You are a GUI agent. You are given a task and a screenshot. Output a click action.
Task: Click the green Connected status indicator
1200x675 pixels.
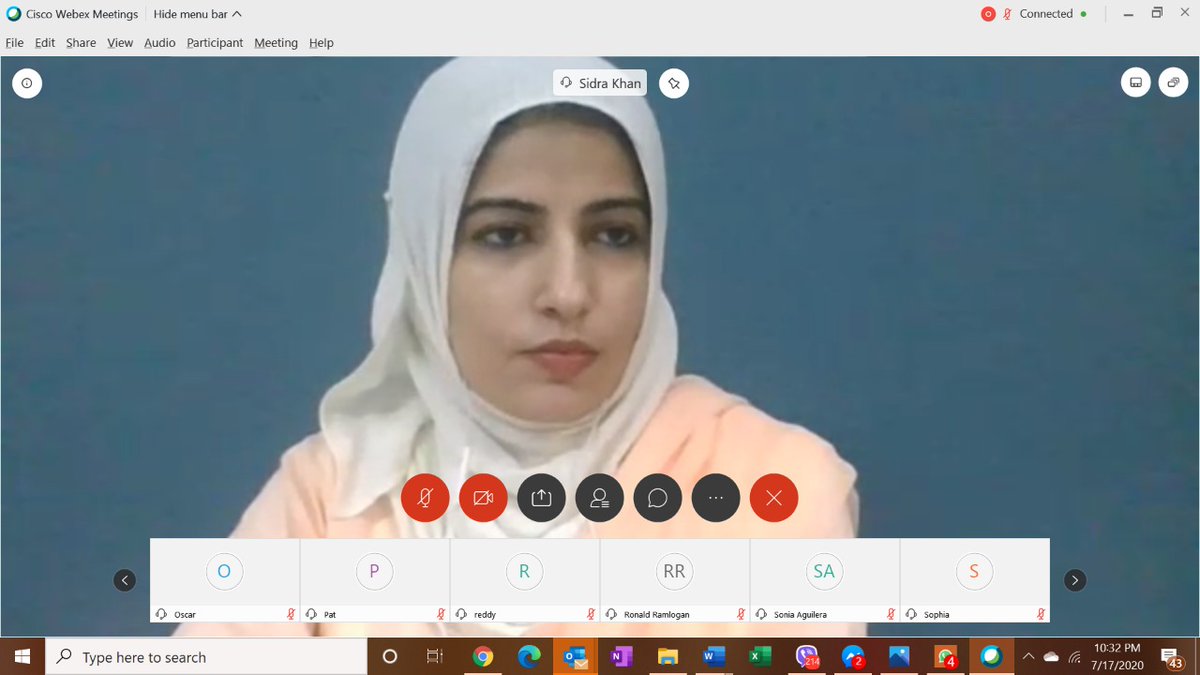click(1085, 13)
